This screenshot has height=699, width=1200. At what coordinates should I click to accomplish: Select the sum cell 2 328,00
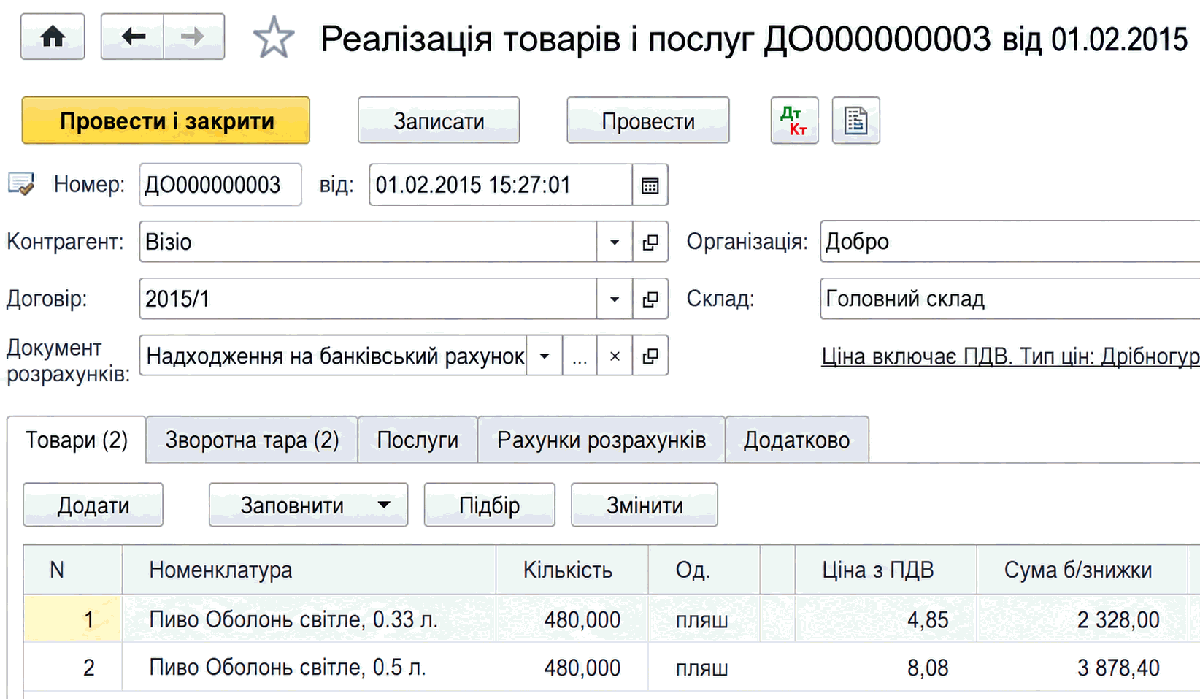pos(1082,620)
